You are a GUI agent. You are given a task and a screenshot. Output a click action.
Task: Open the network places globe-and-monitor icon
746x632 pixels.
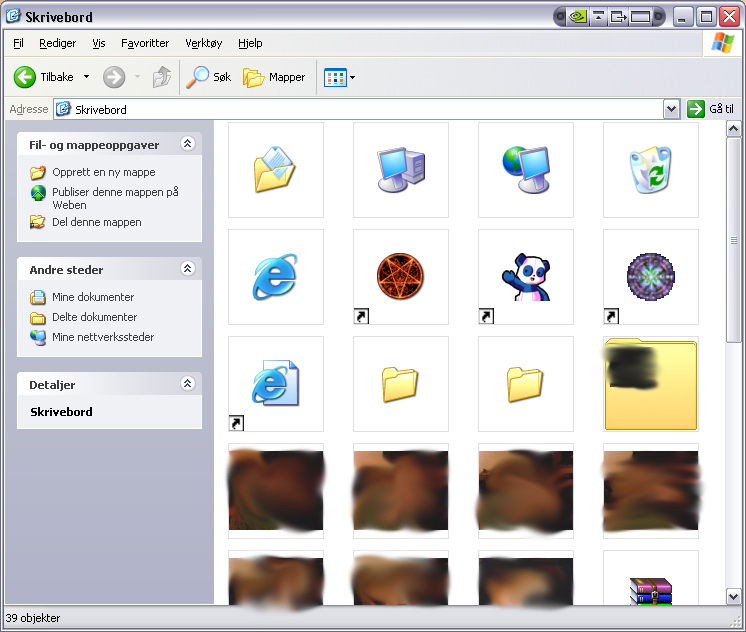pos(526,169)
